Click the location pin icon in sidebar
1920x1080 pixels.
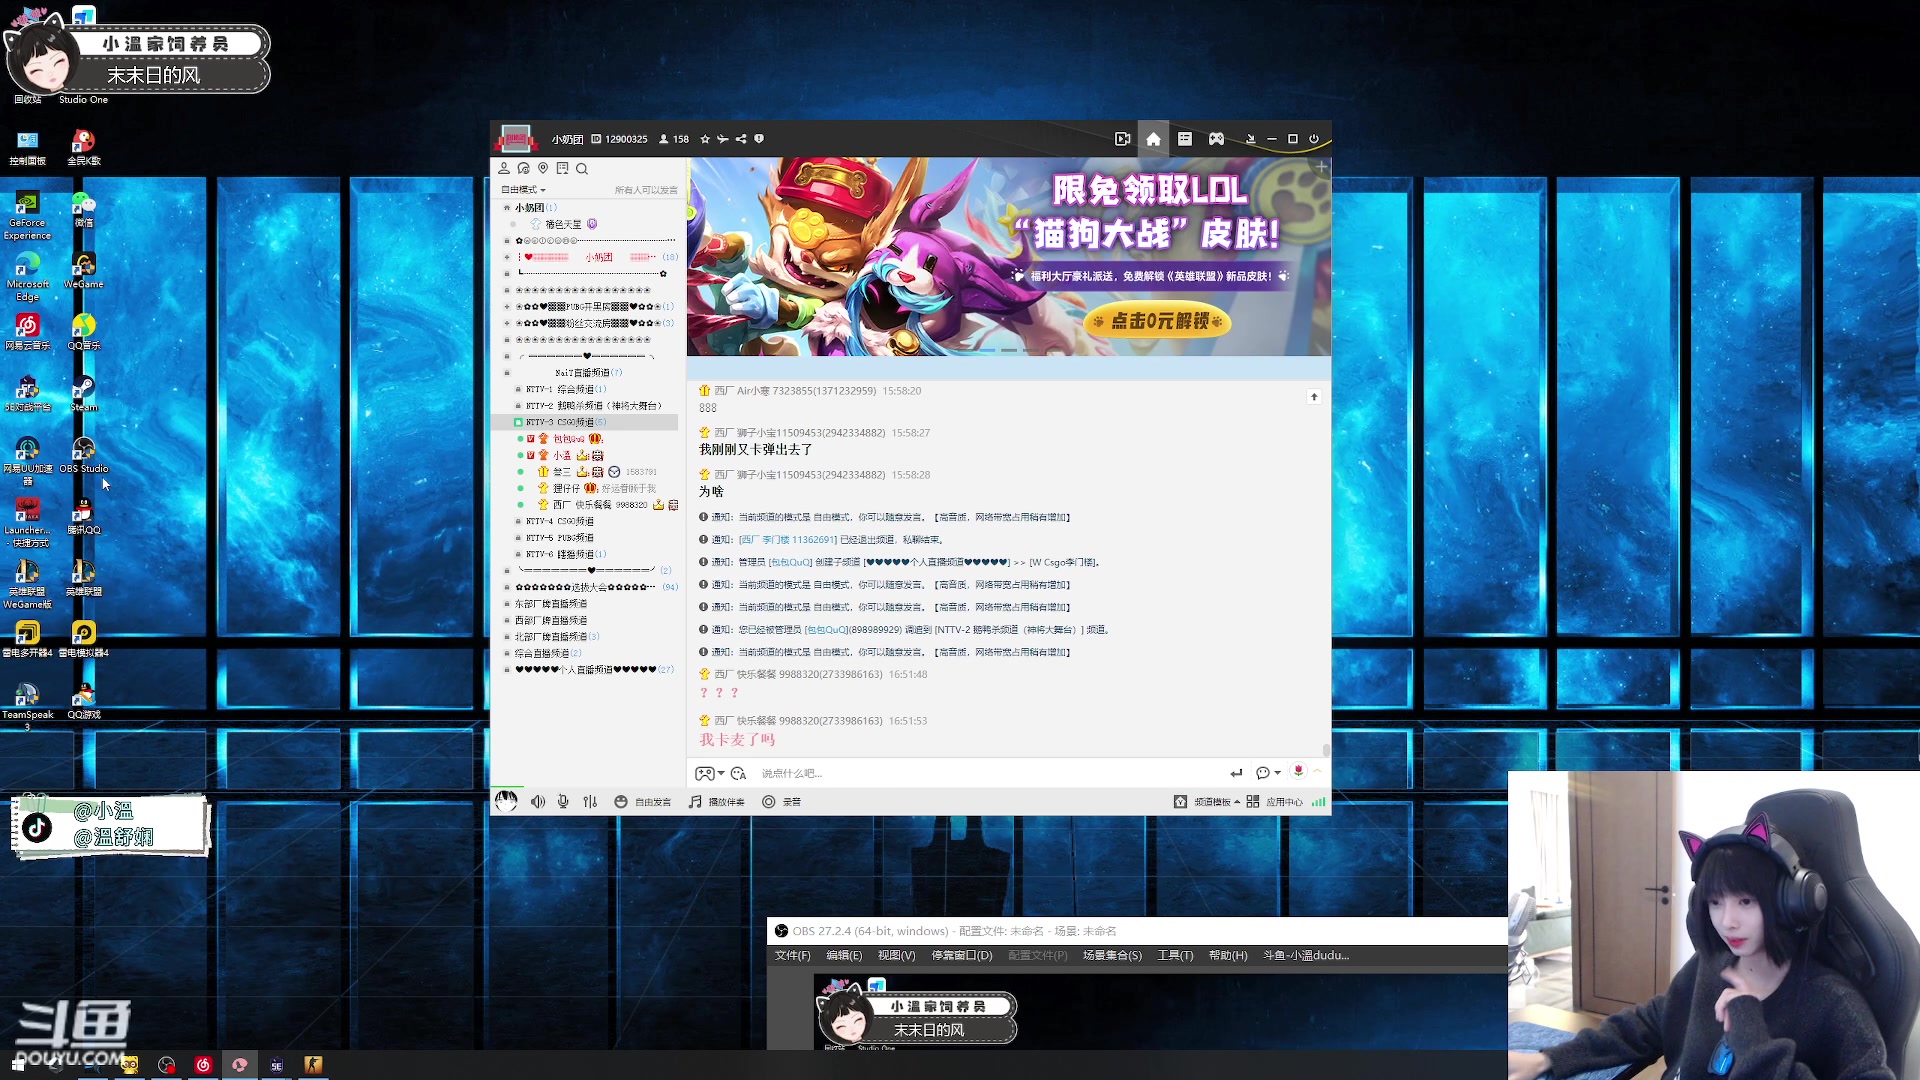[x=543, y=168]
